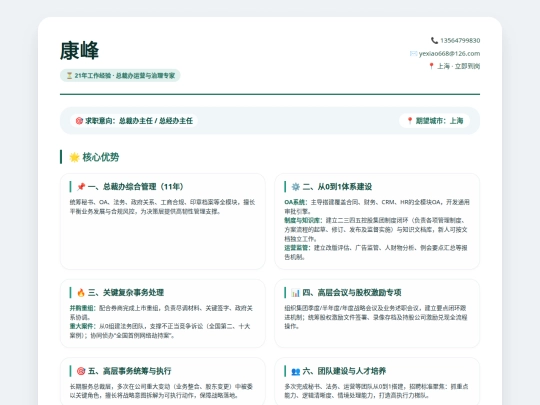Click the flame icon of 关键复杂事务处理
Image resolution: width=540 pixels, height=405 pixels.
(x=81, y=292)
